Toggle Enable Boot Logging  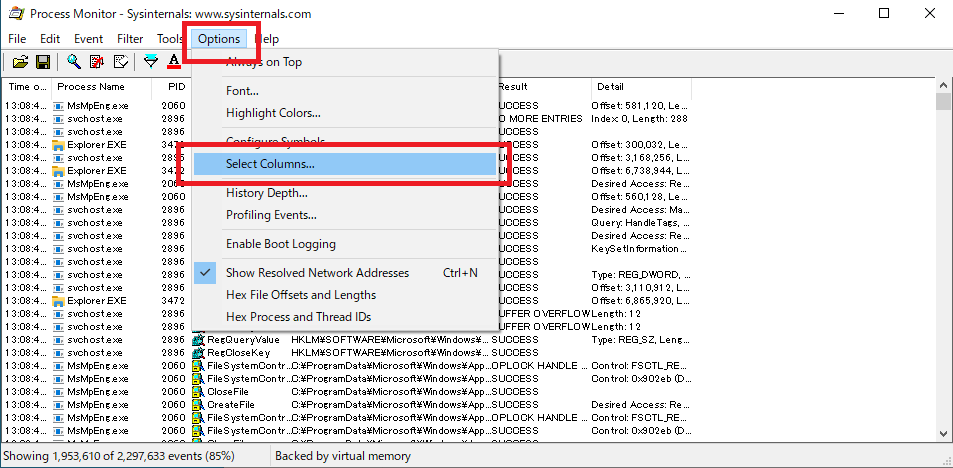(x=345, y=244)
